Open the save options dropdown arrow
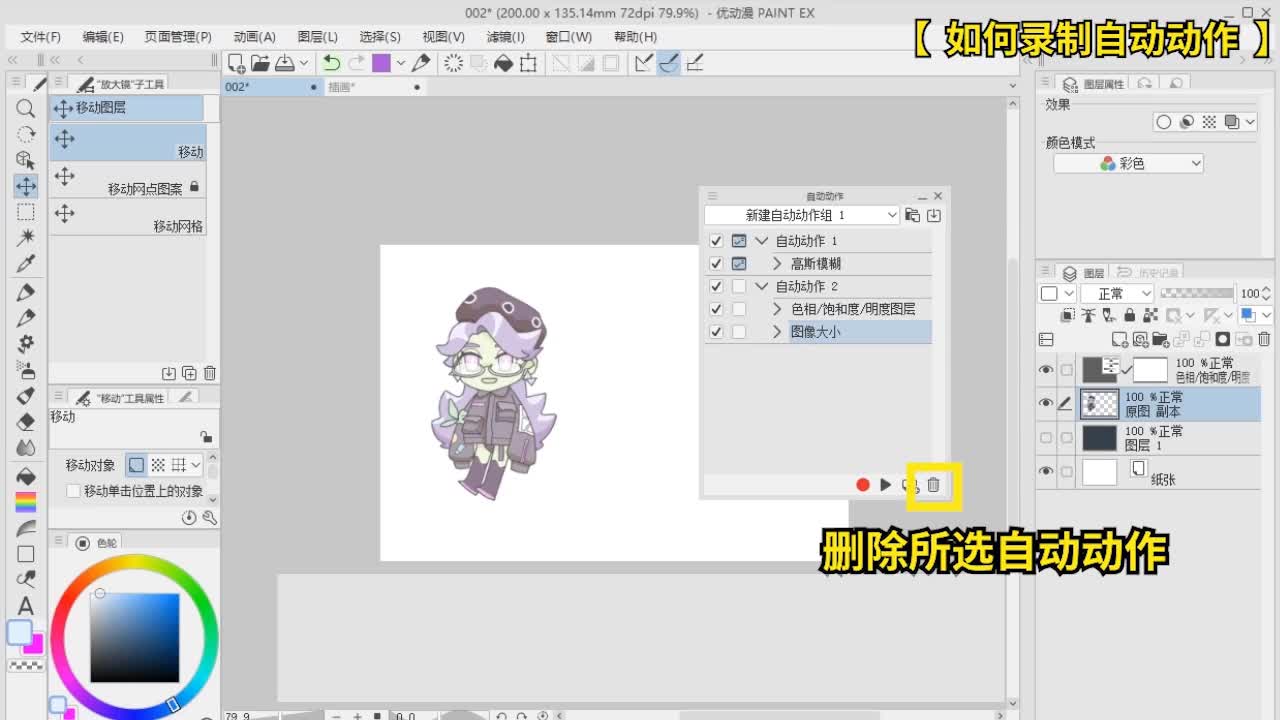 (x=304, y=63)
